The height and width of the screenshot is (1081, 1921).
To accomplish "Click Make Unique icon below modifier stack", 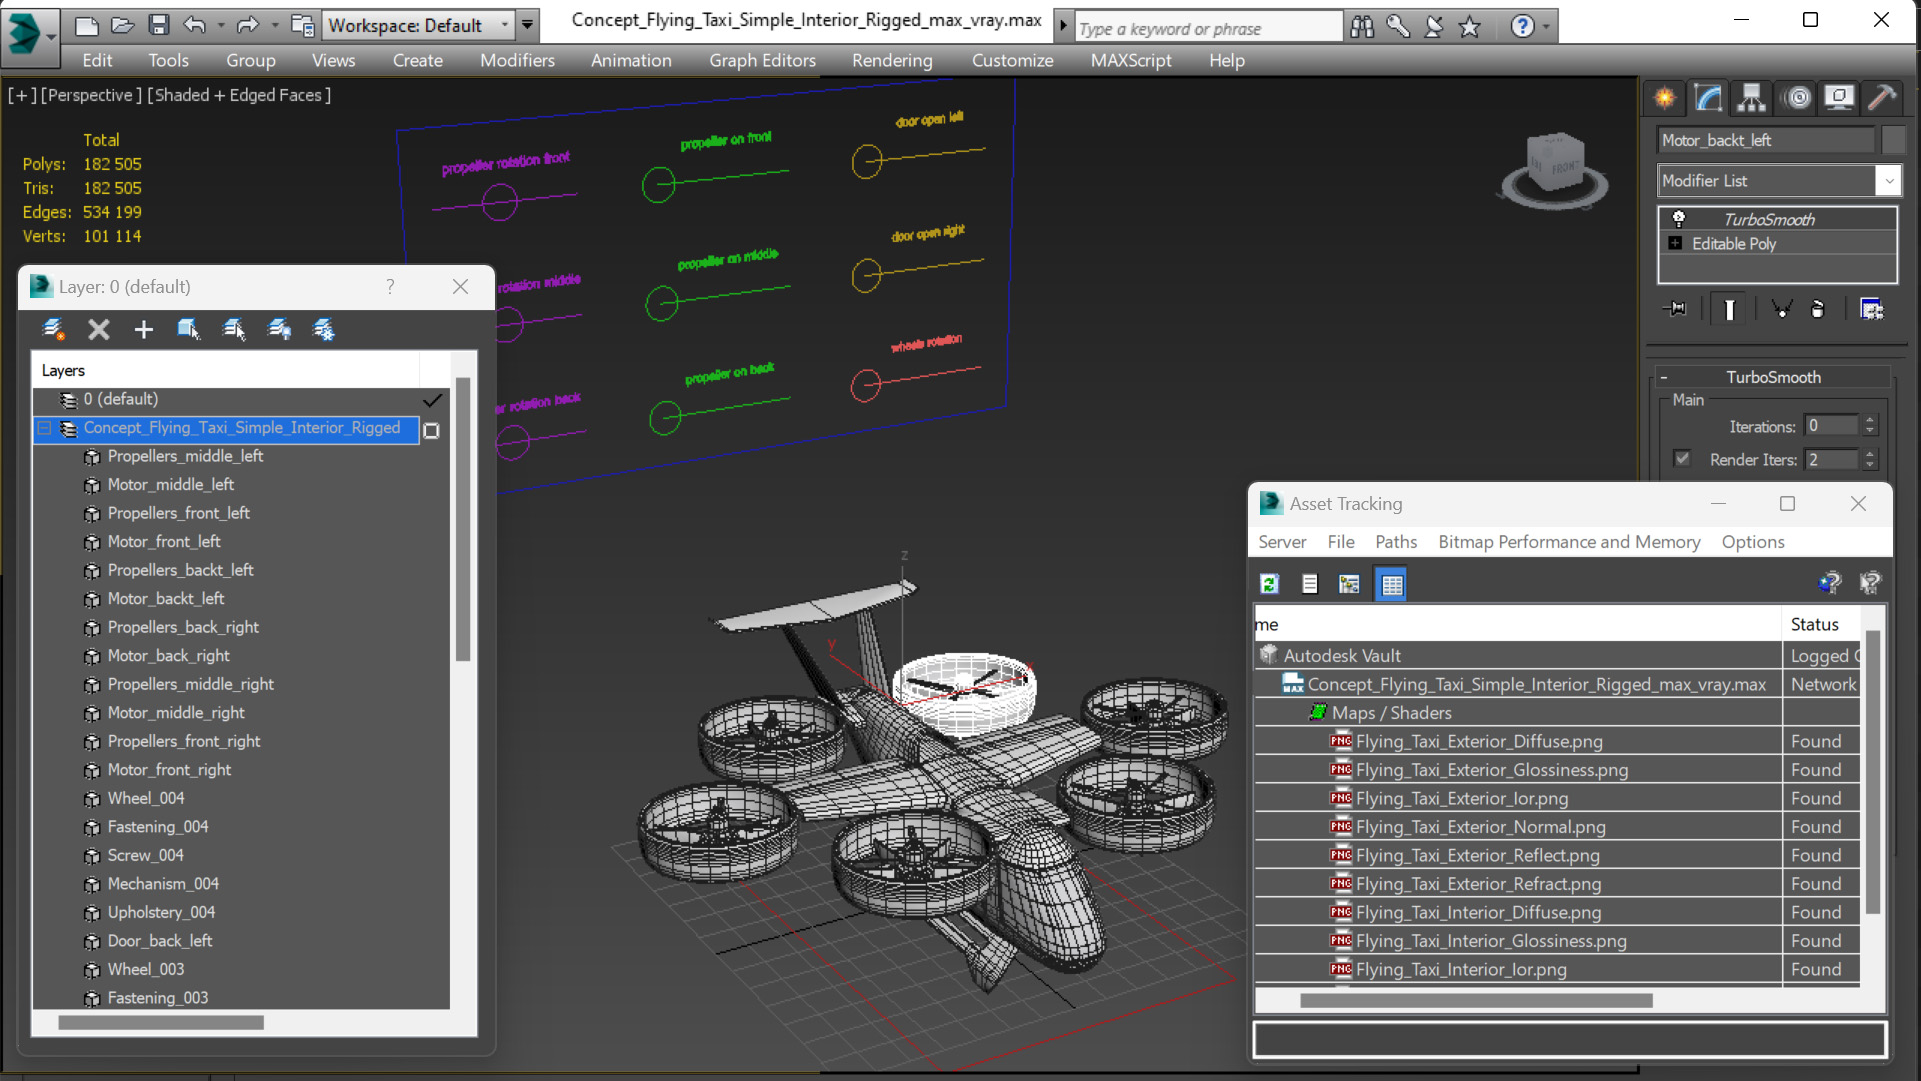I will click(x=1781, y=309).
